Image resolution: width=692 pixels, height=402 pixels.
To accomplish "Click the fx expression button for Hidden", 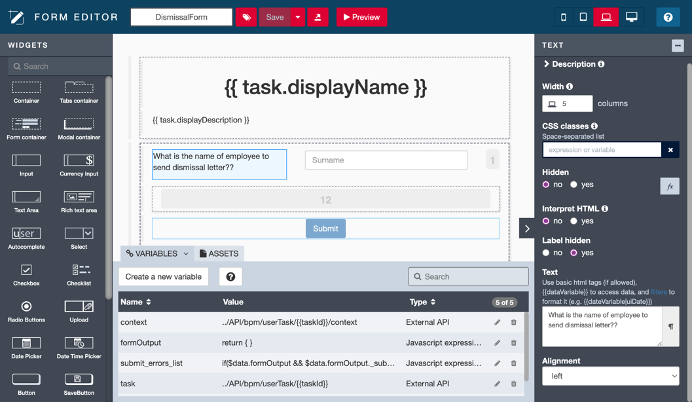I will tap(670, 185).
